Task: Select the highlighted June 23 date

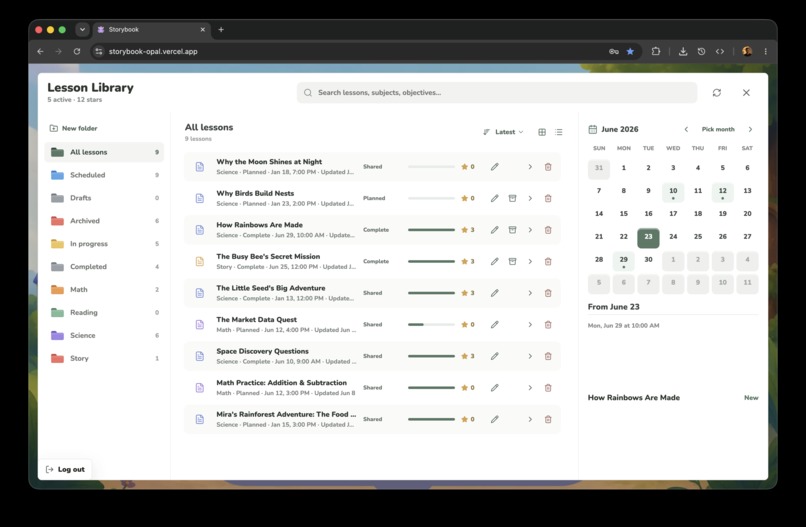Action: [x=648, y=238]
